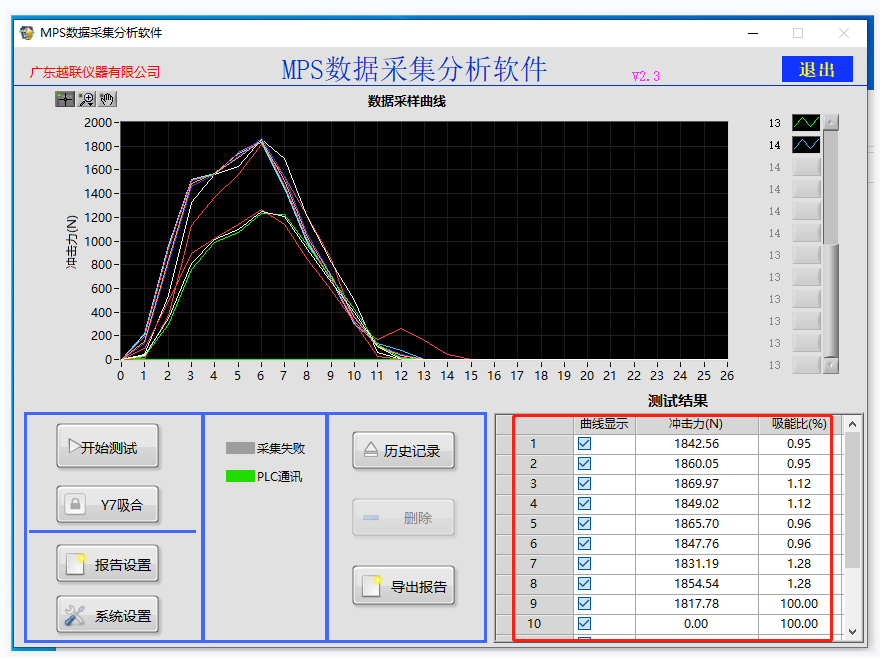Select impact force cell showing 1869.97
The image size is (880, 658).
pyautogui.click(x=696, y=483)
